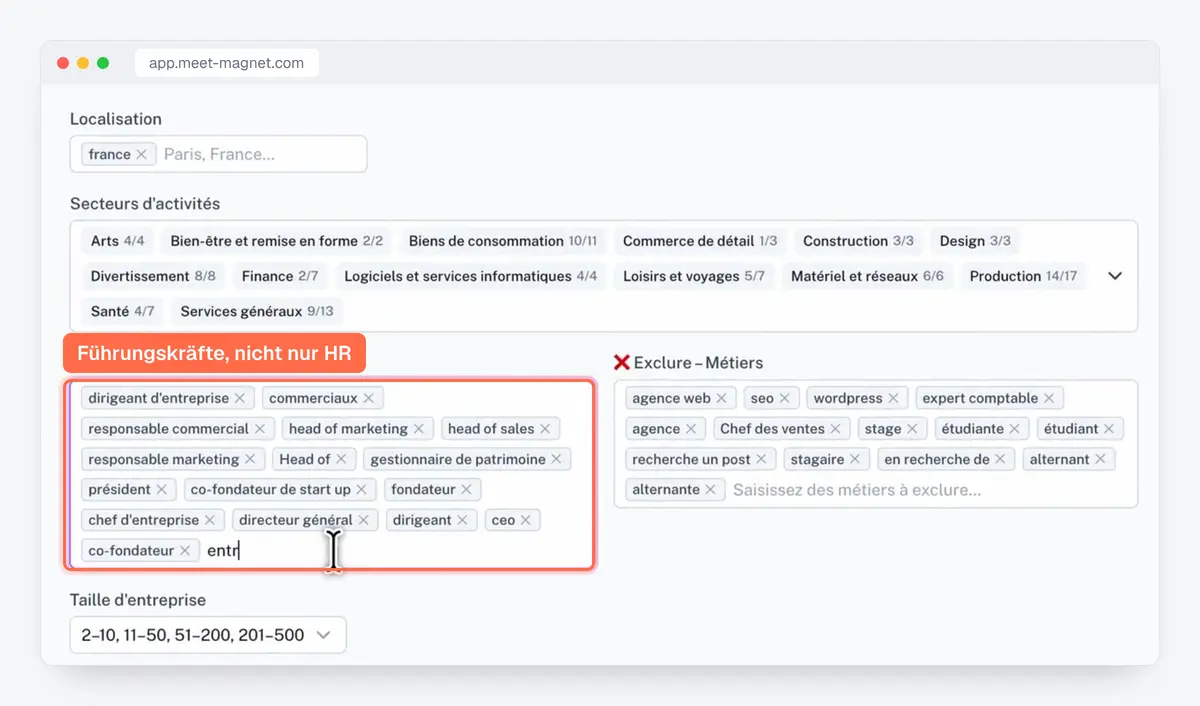
Task: Delete the fondateur tag via its X
Action: click(x=467, y=489)
